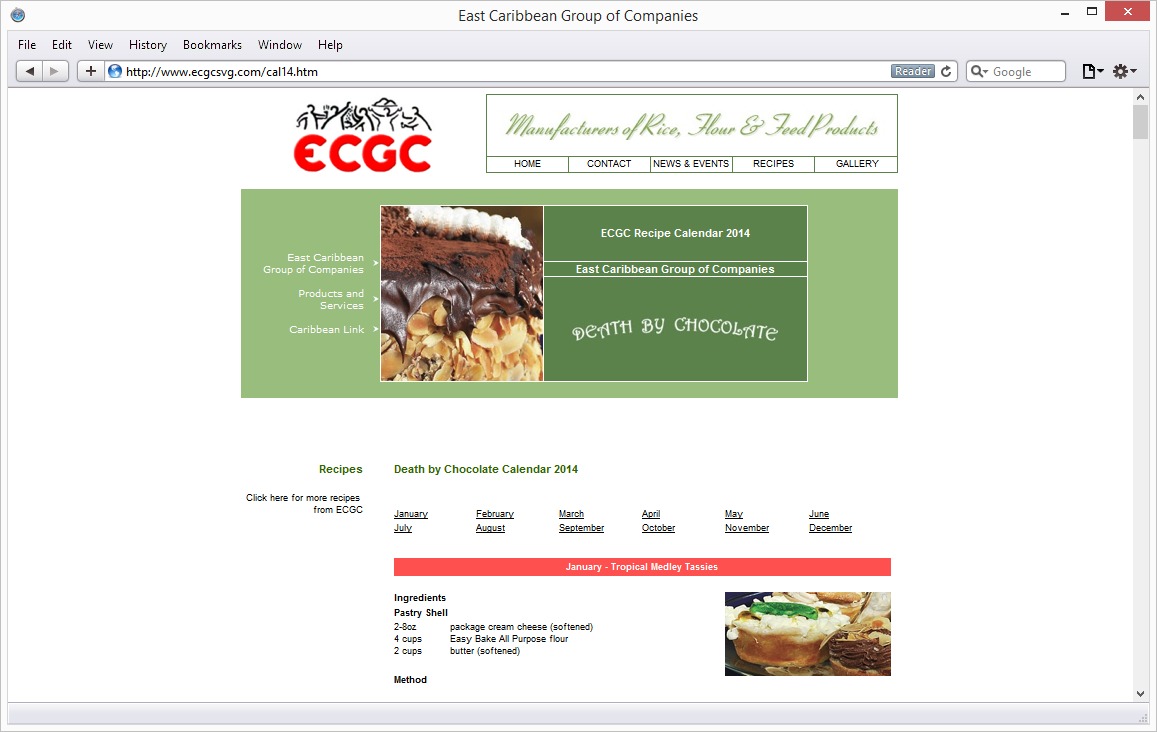Click the 'Death by Chocolate Calendar 2014' heading
The height and width of the screenshot is (732, 1157).
[x=486, y=469]
